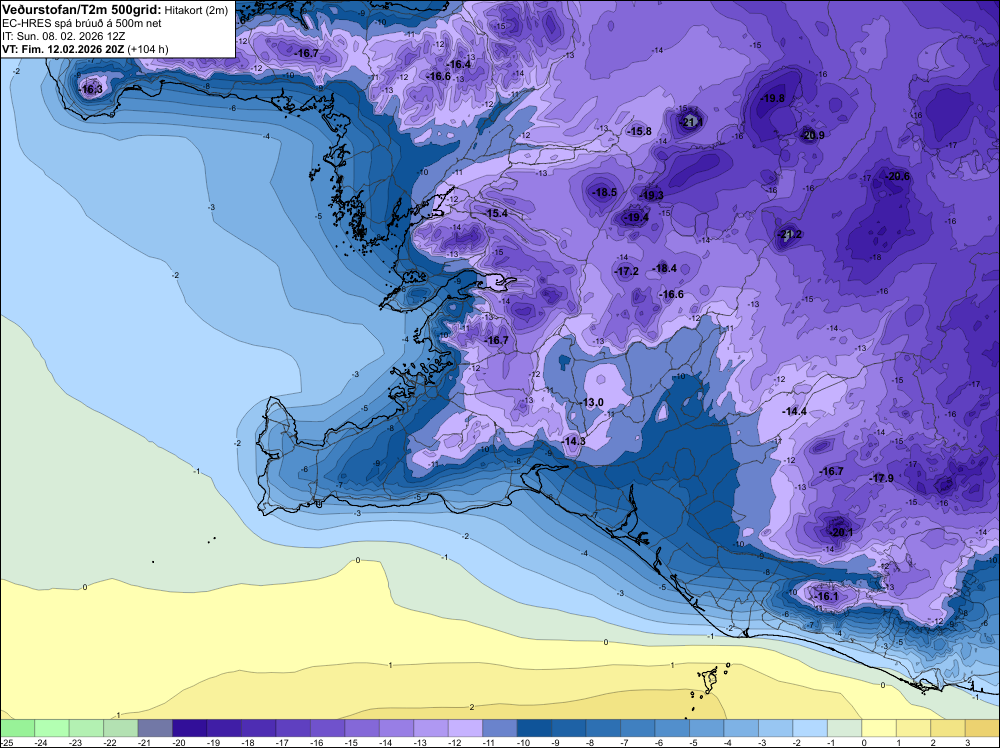
Task: Click the 'Hitakort (2m)' label in header
Action: [196, 10]
